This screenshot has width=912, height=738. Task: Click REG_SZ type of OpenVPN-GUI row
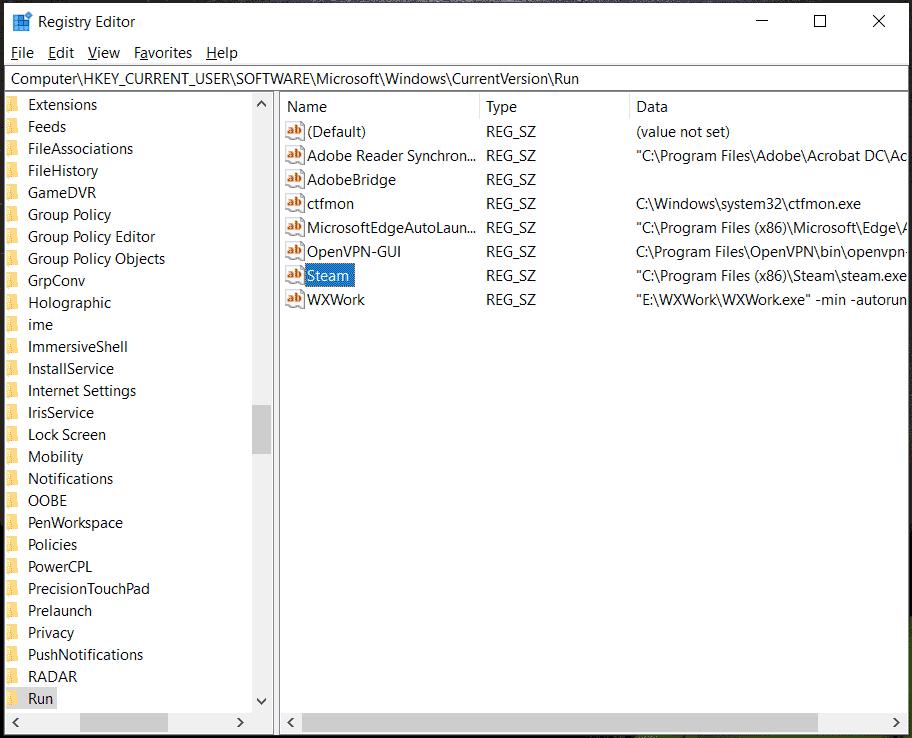[511, 252]
